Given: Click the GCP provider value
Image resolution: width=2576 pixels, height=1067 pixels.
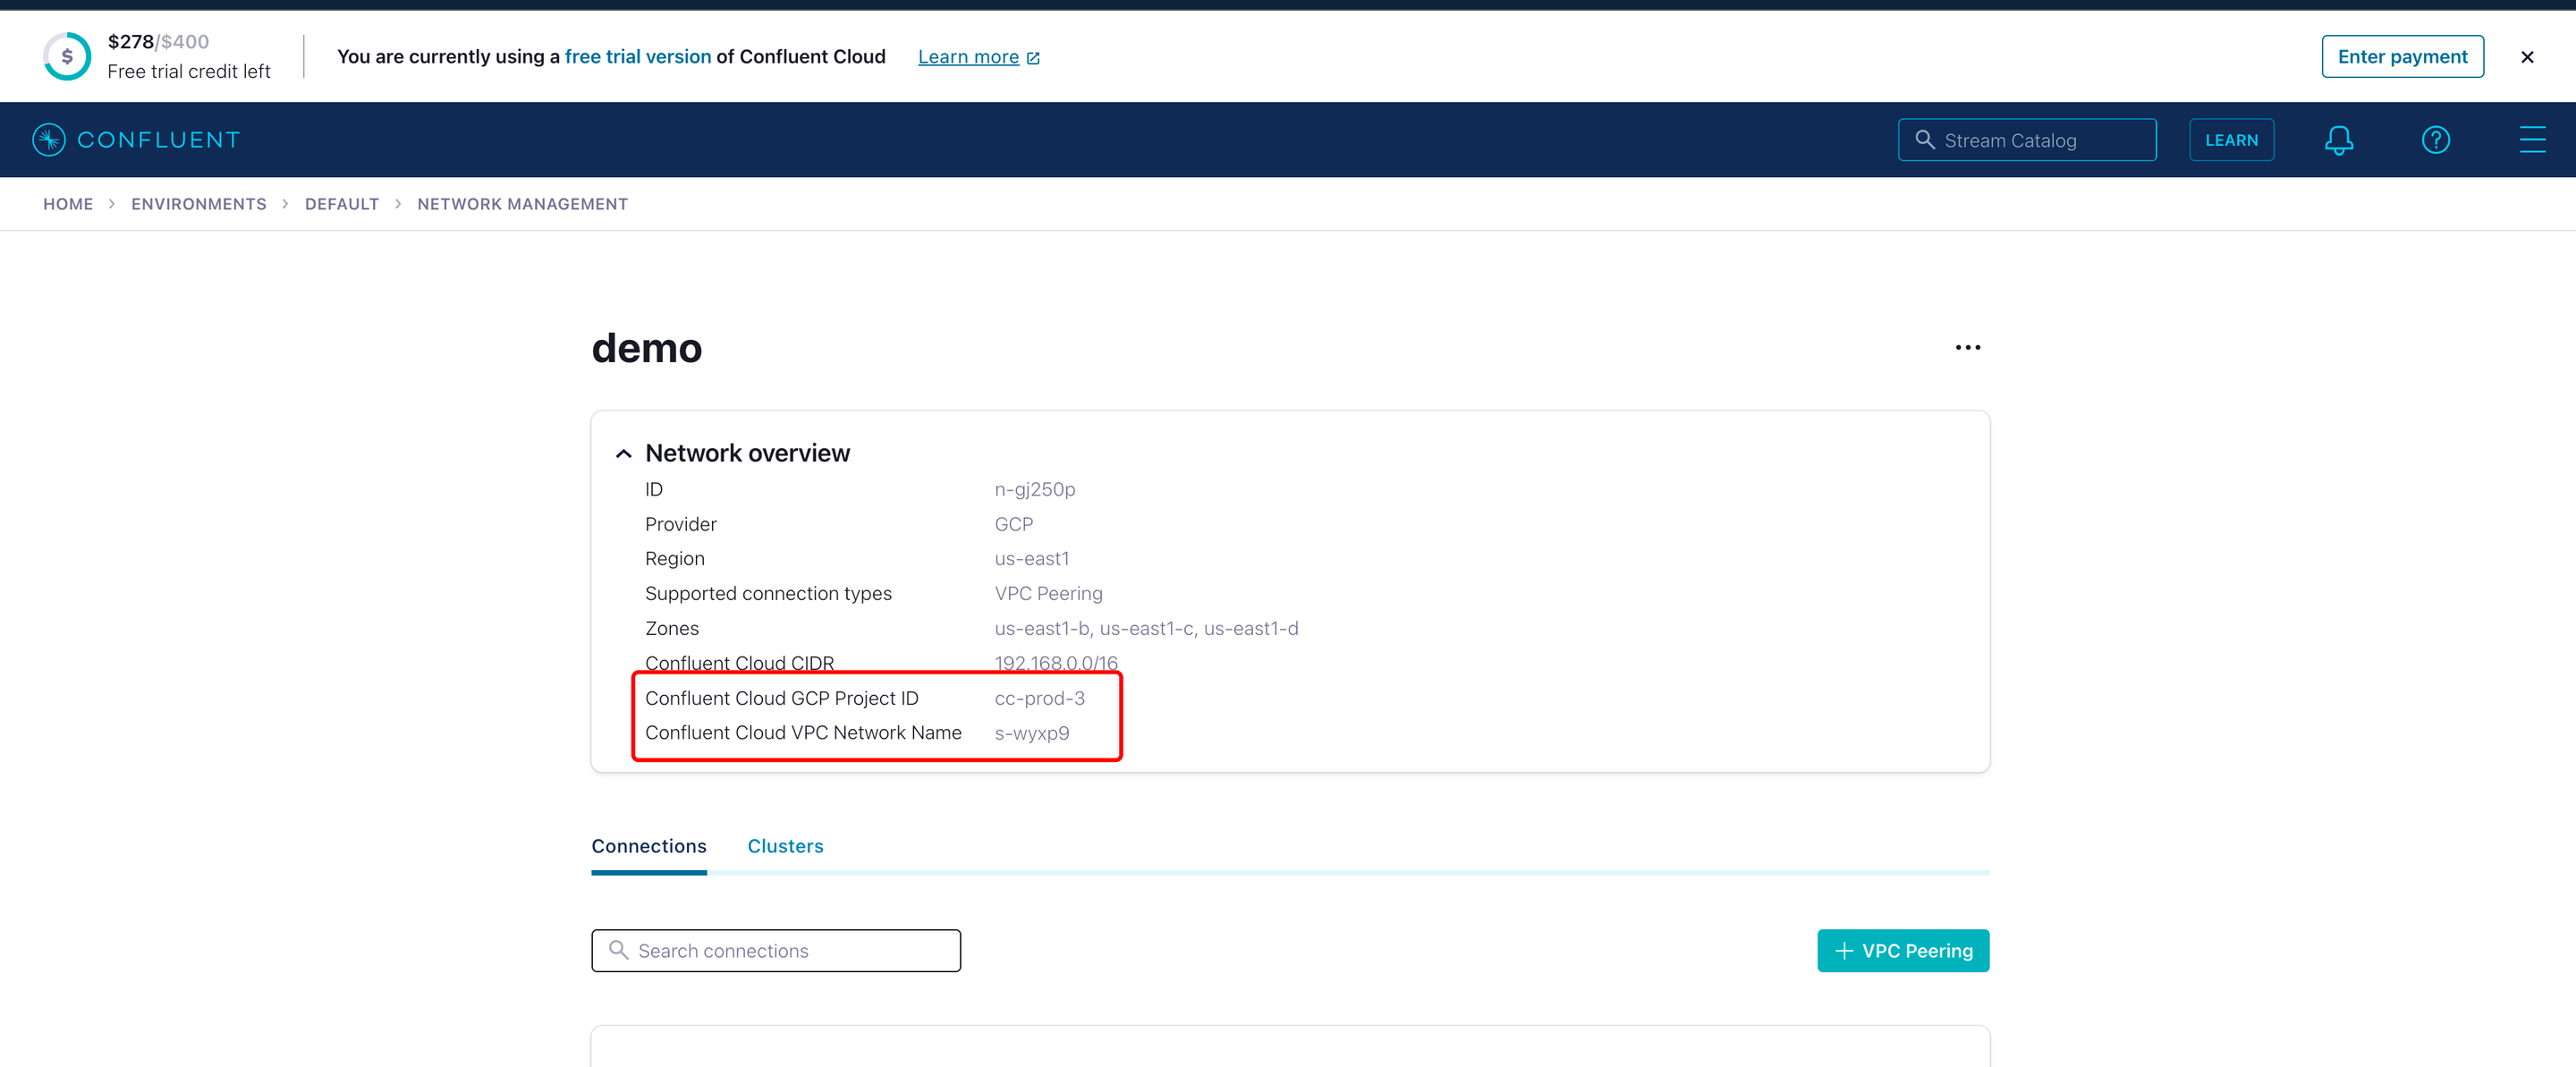Looking at the screenshot, I should pyautogui.click(x=1013, y=524).
